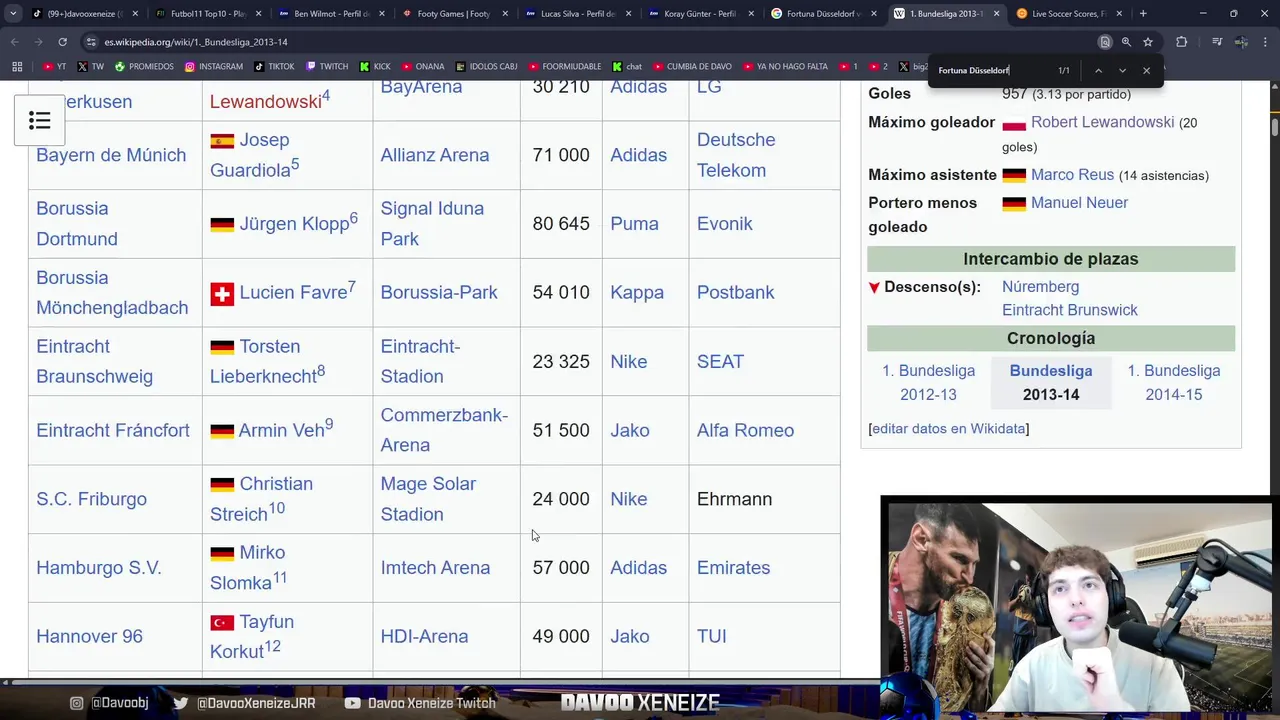Switch to the Footy Games tab

coord(453,14)
